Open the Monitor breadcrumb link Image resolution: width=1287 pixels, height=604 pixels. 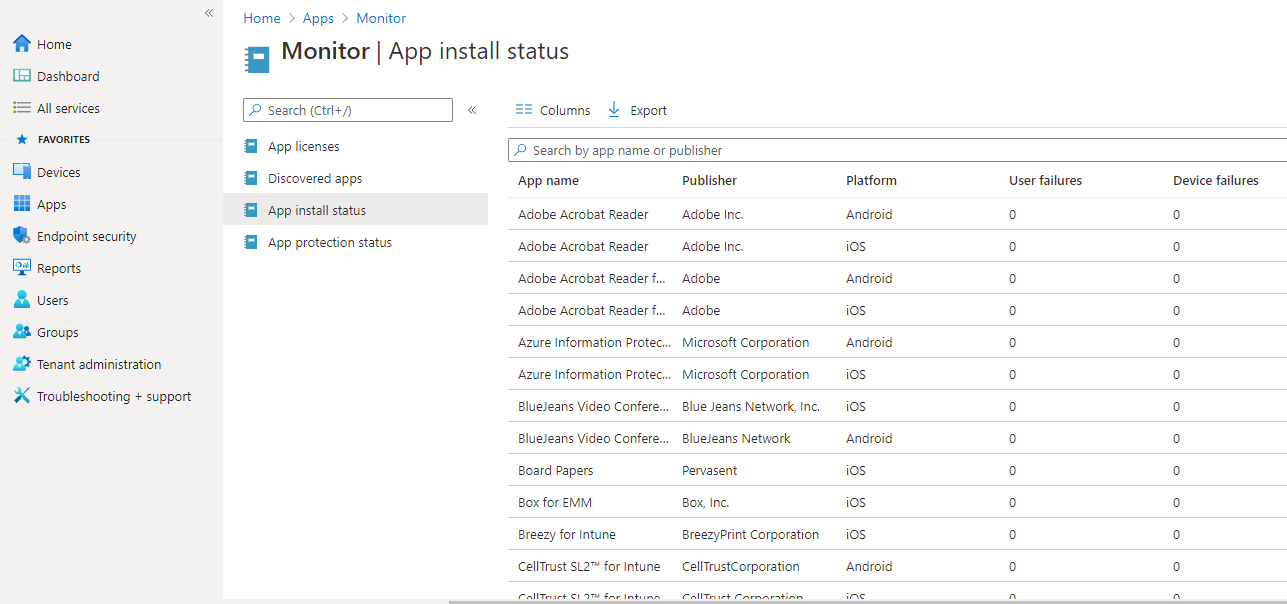[x=381, y=18]
